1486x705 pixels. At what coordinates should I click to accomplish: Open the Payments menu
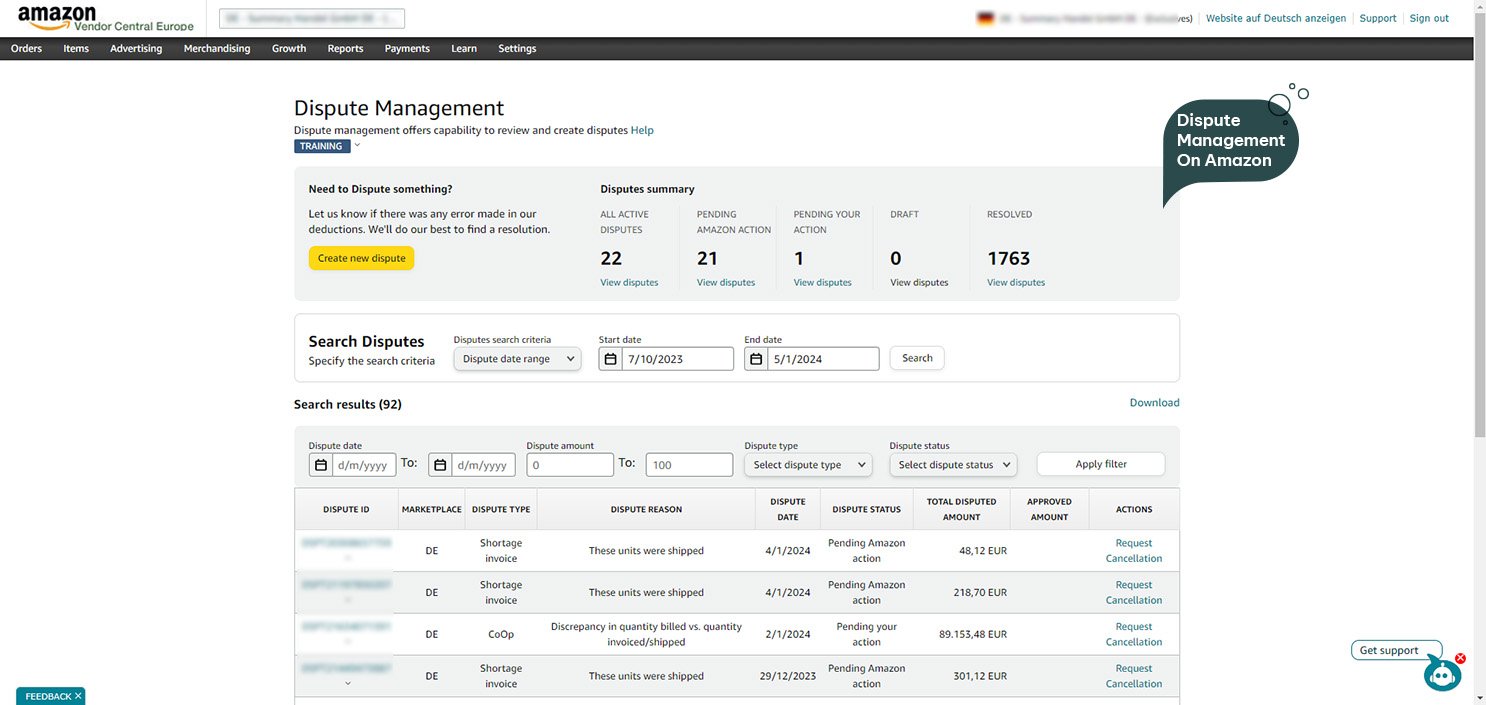pos(407,48)
